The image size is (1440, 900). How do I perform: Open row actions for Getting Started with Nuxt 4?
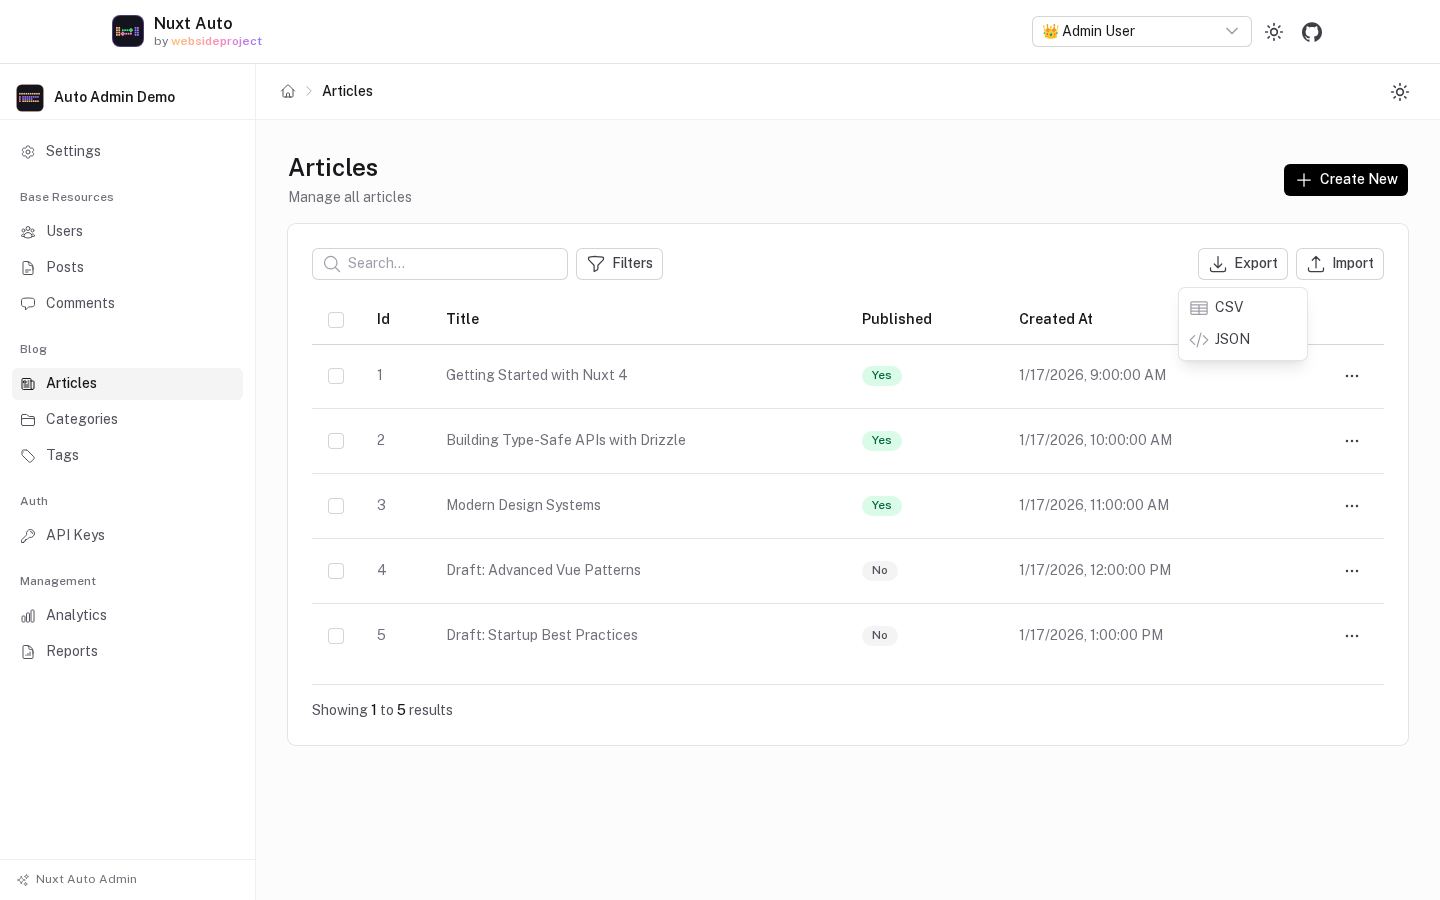[1352, 376]
